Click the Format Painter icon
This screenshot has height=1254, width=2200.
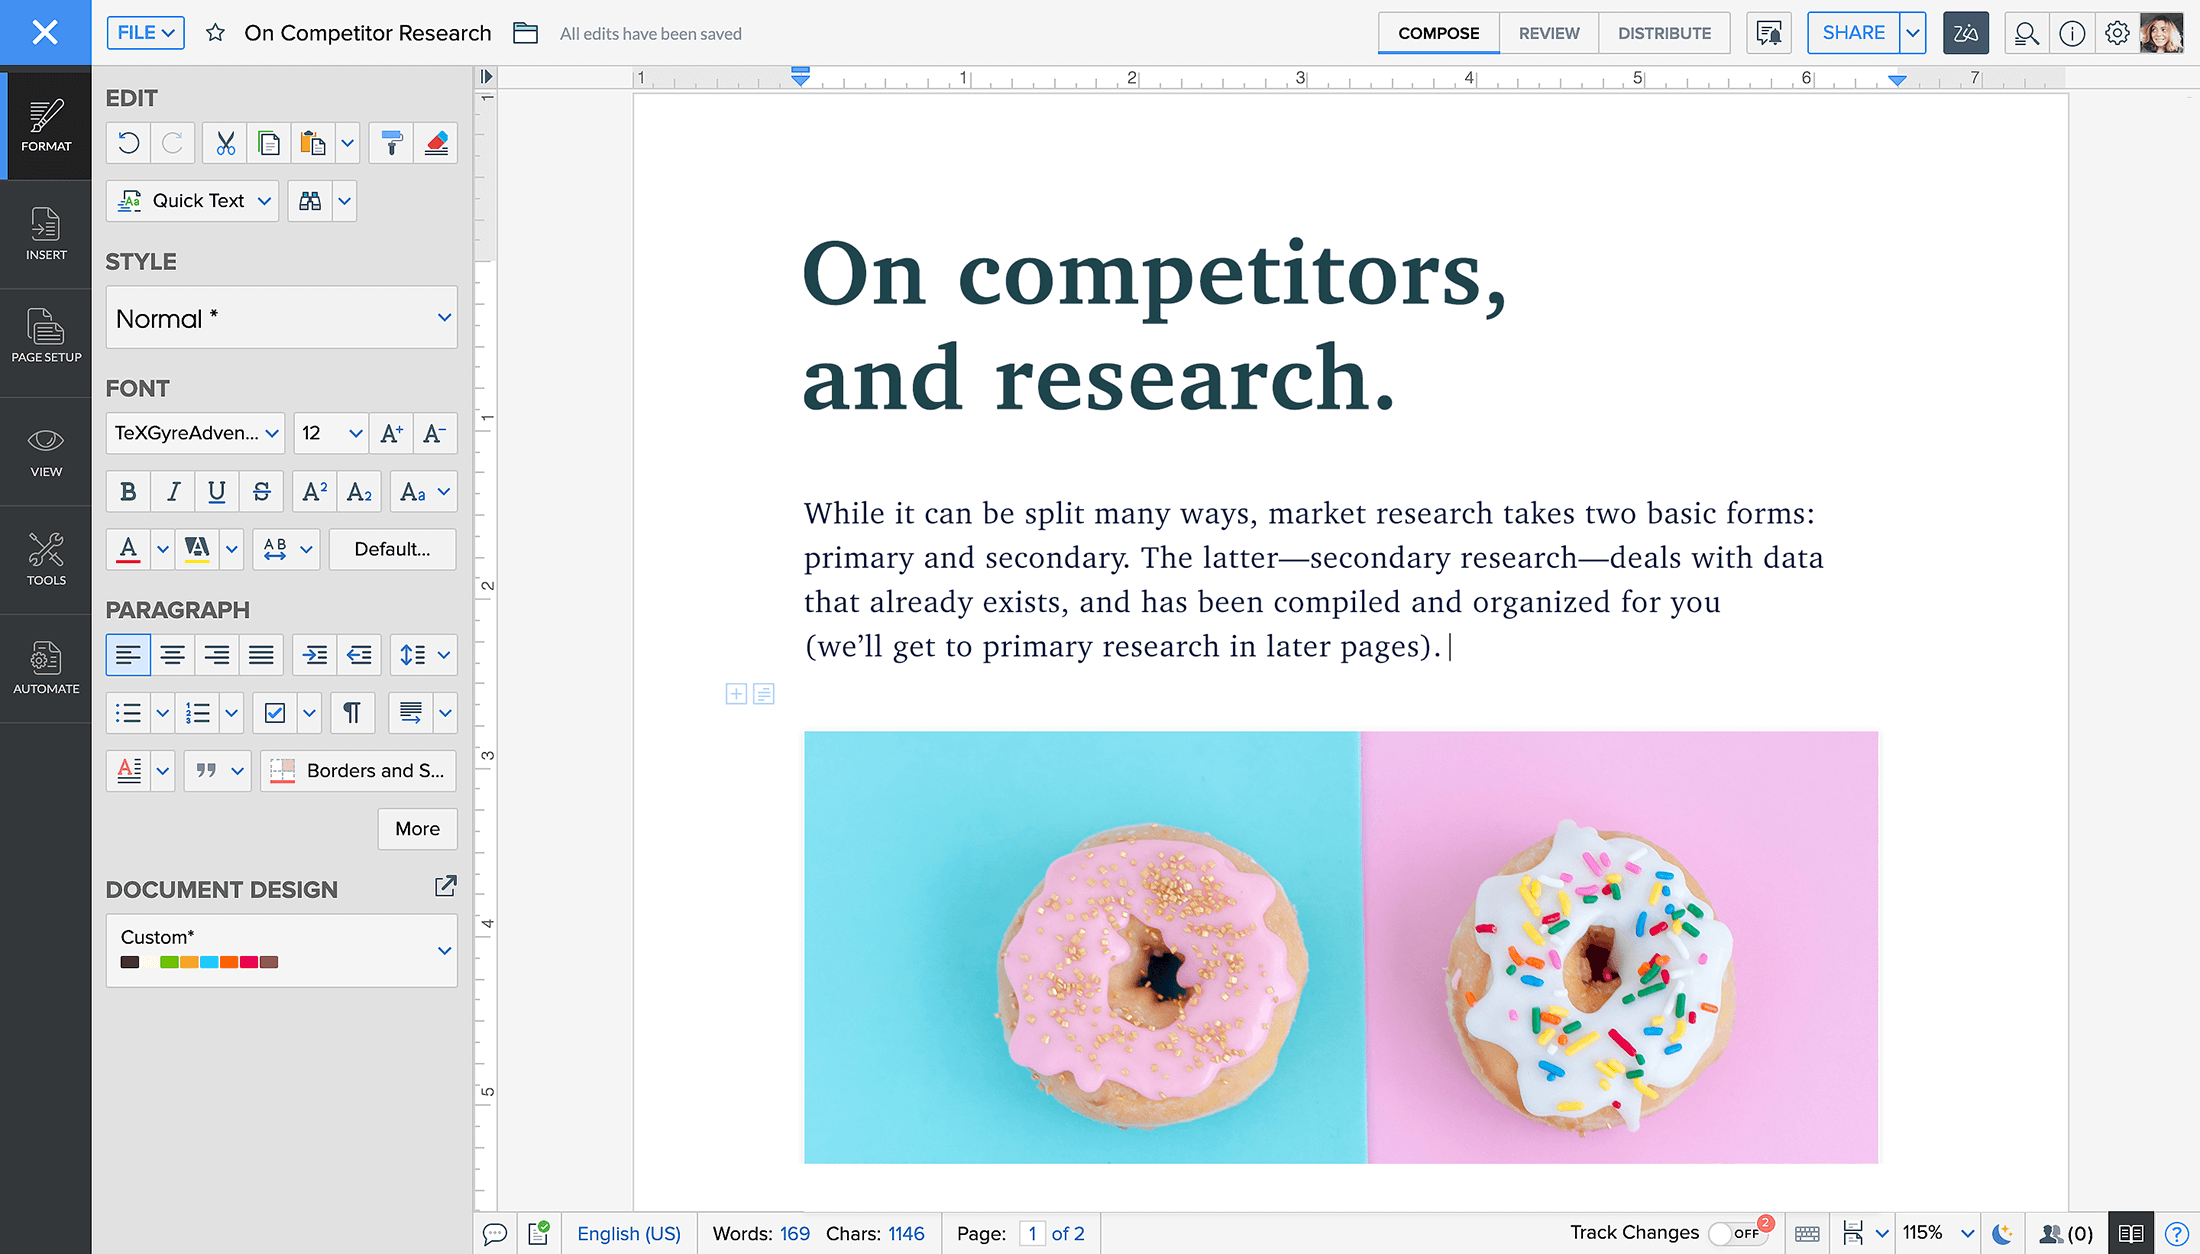(x=392, y=144)
